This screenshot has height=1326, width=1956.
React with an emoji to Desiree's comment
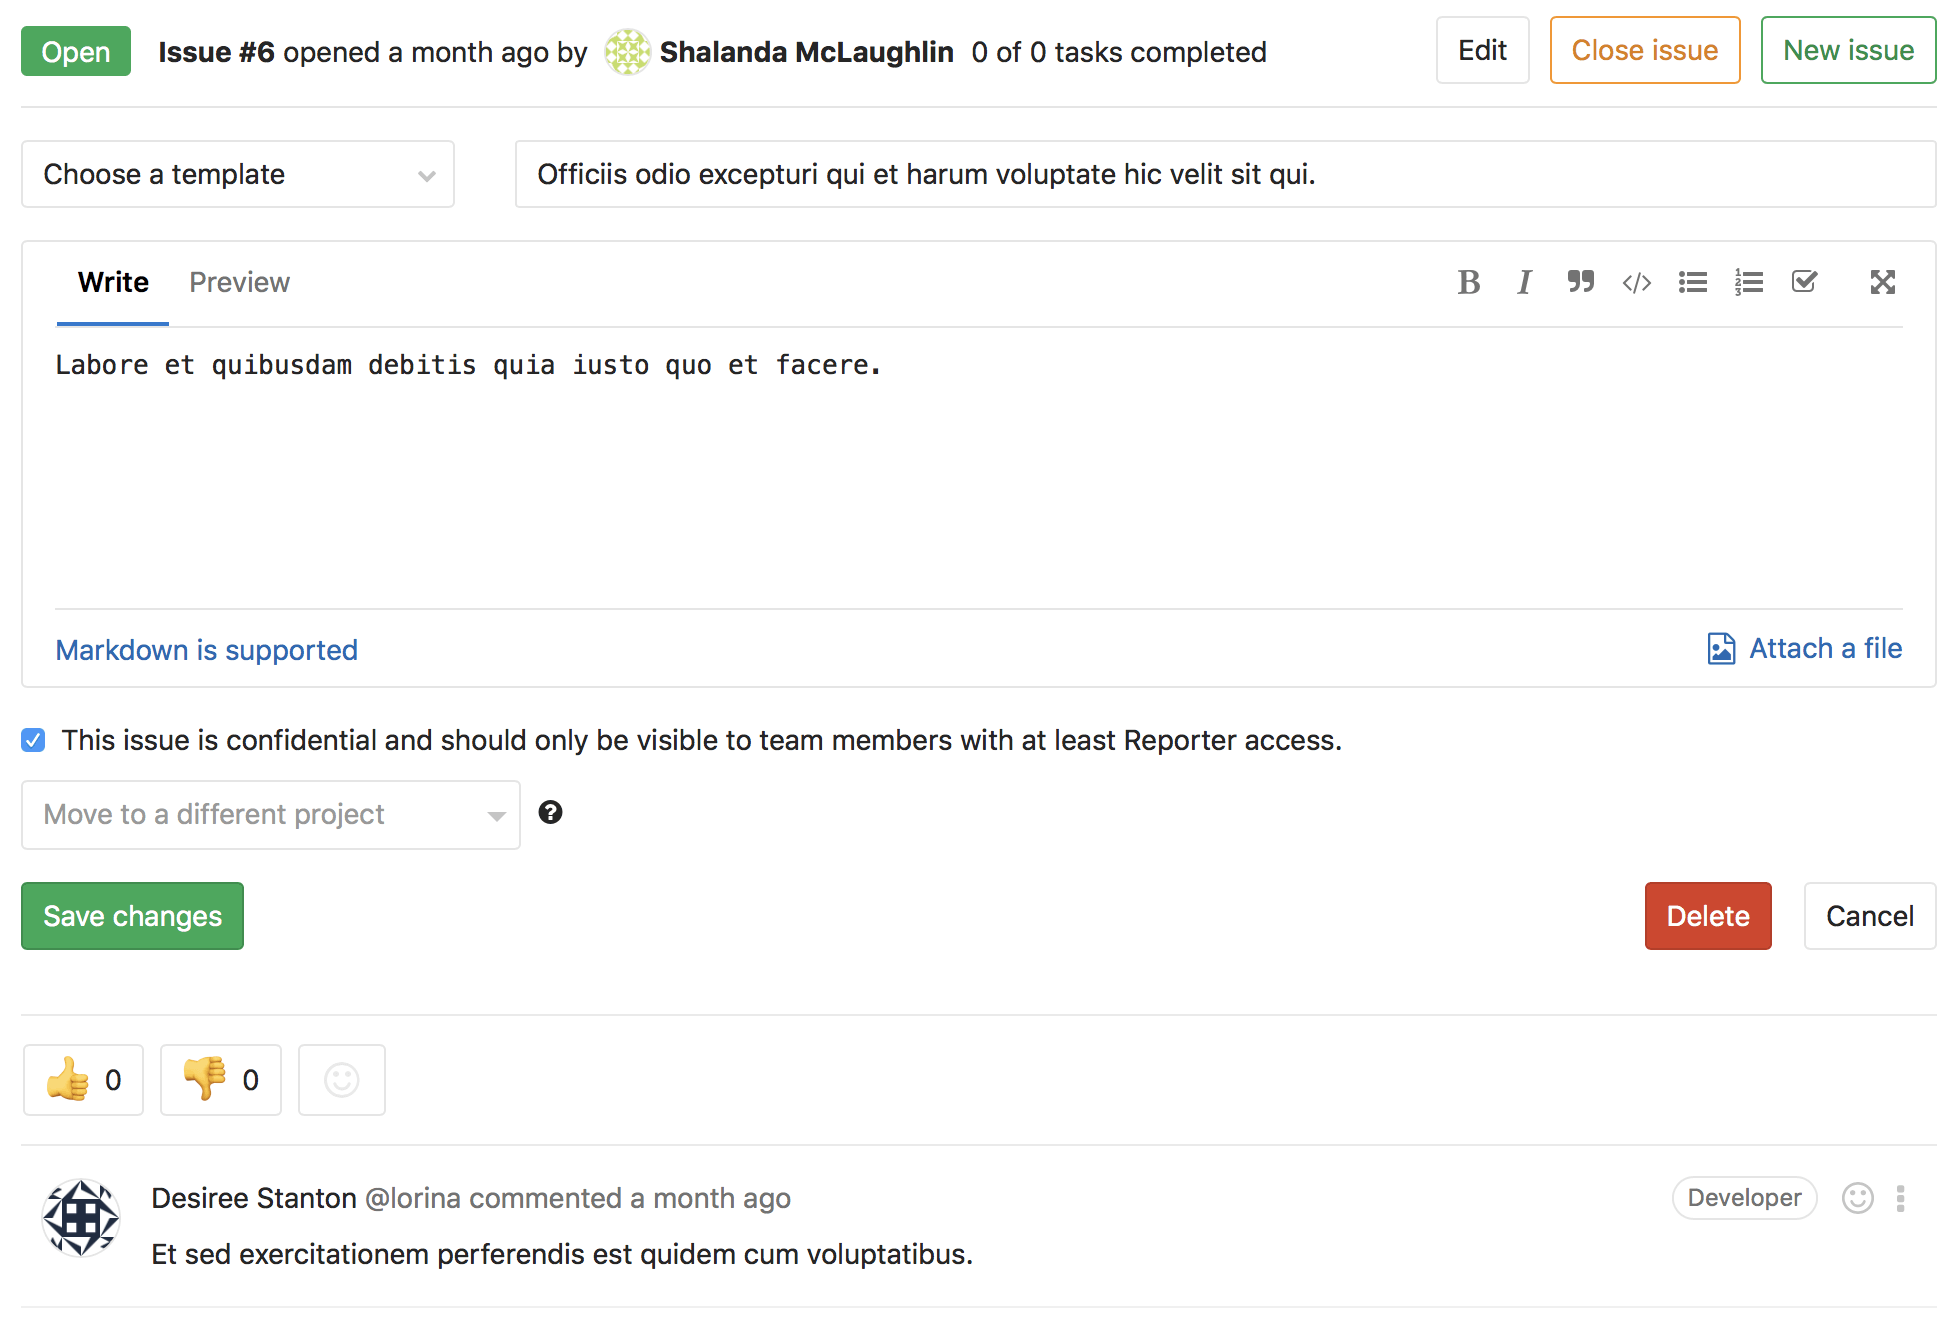coord(1857,1197)
